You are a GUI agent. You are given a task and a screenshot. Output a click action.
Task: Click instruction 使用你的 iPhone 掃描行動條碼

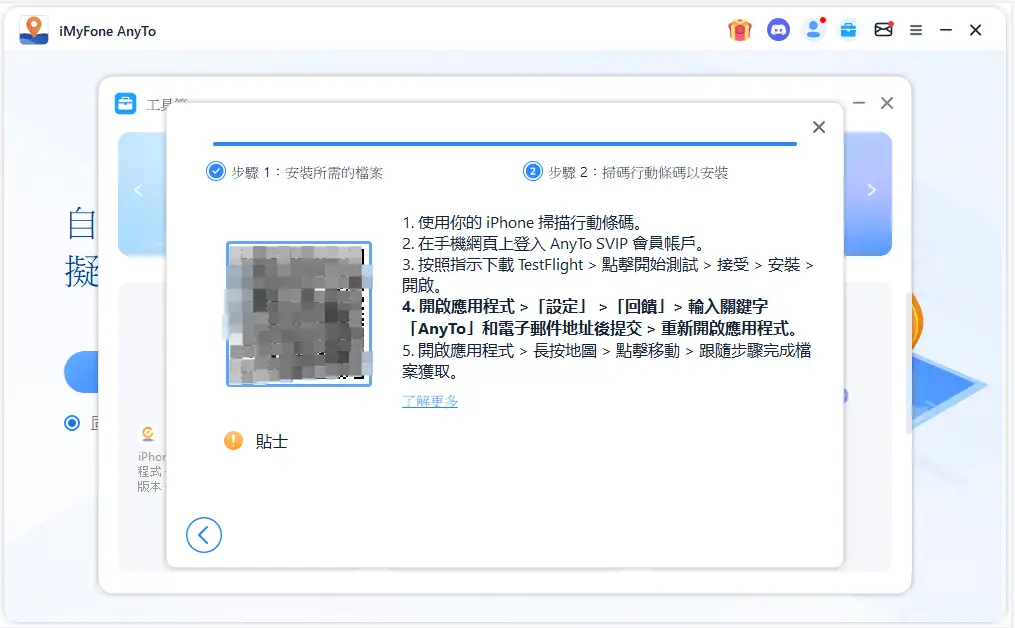coord(522,223)
